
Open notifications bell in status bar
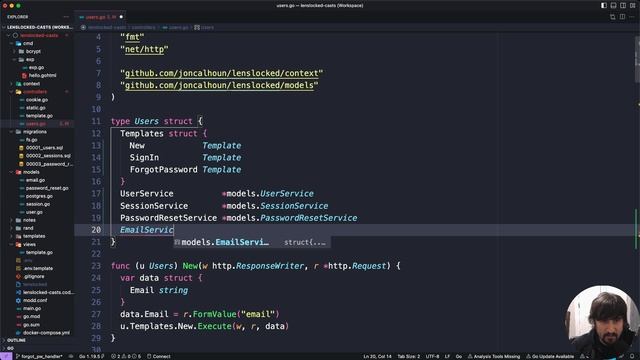[x=632, y=356]
